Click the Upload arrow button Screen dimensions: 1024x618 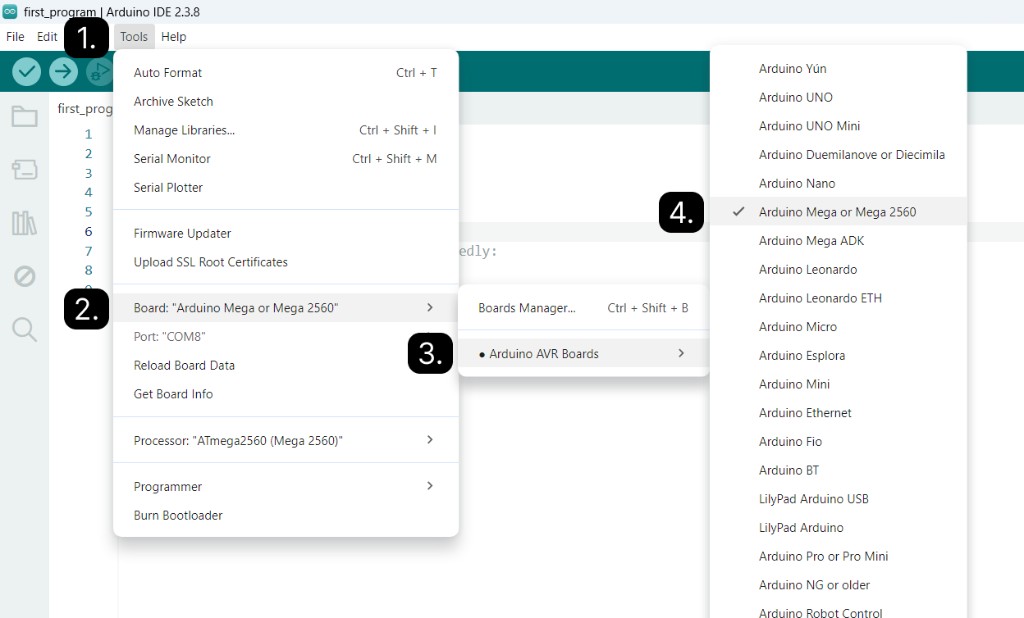coord(63,71)
